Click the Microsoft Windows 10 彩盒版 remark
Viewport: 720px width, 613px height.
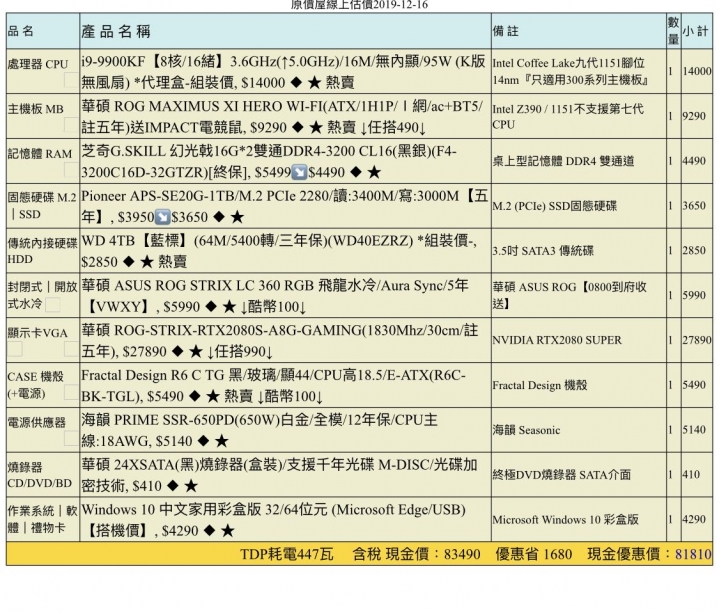[x=566, y=520]
